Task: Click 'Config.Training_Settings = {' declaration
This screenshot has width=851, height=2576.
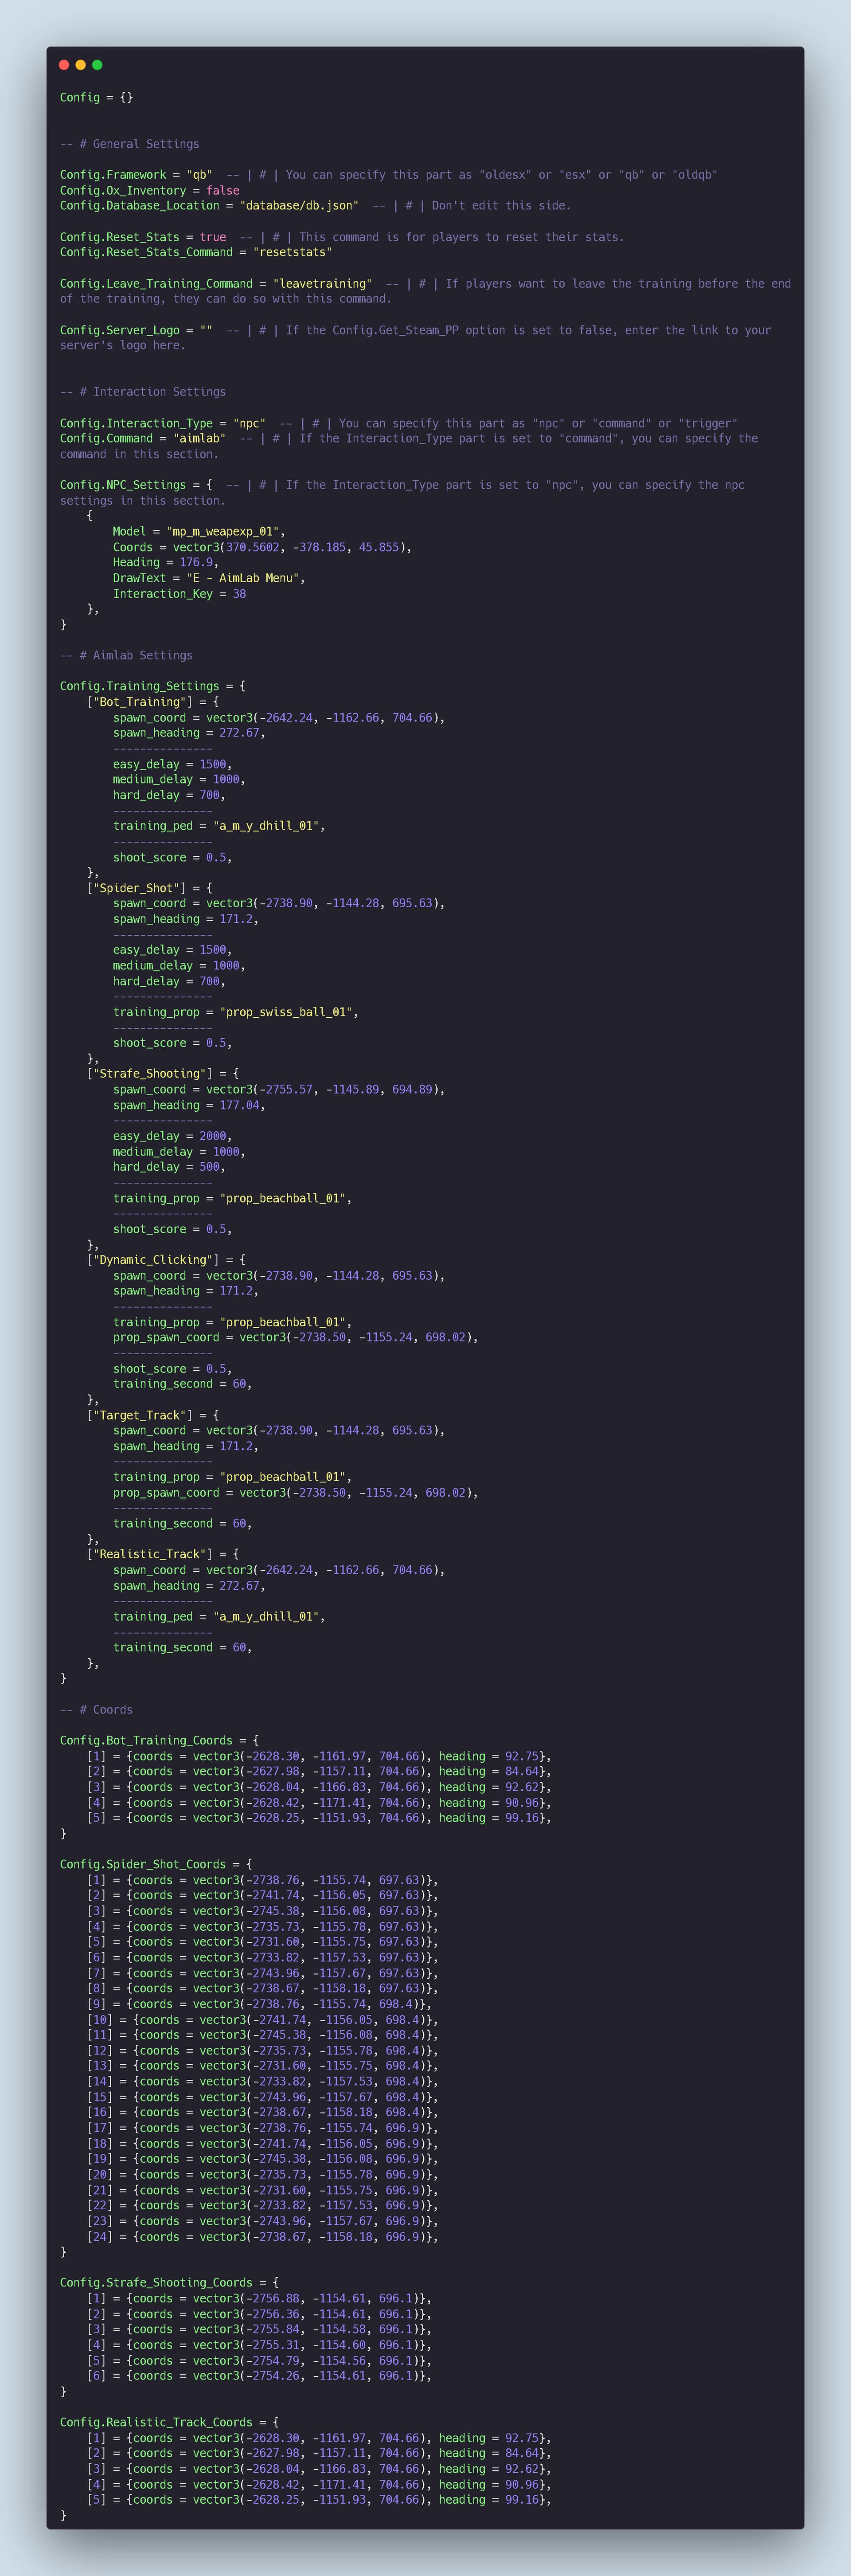Action: [x=153, y=686]
